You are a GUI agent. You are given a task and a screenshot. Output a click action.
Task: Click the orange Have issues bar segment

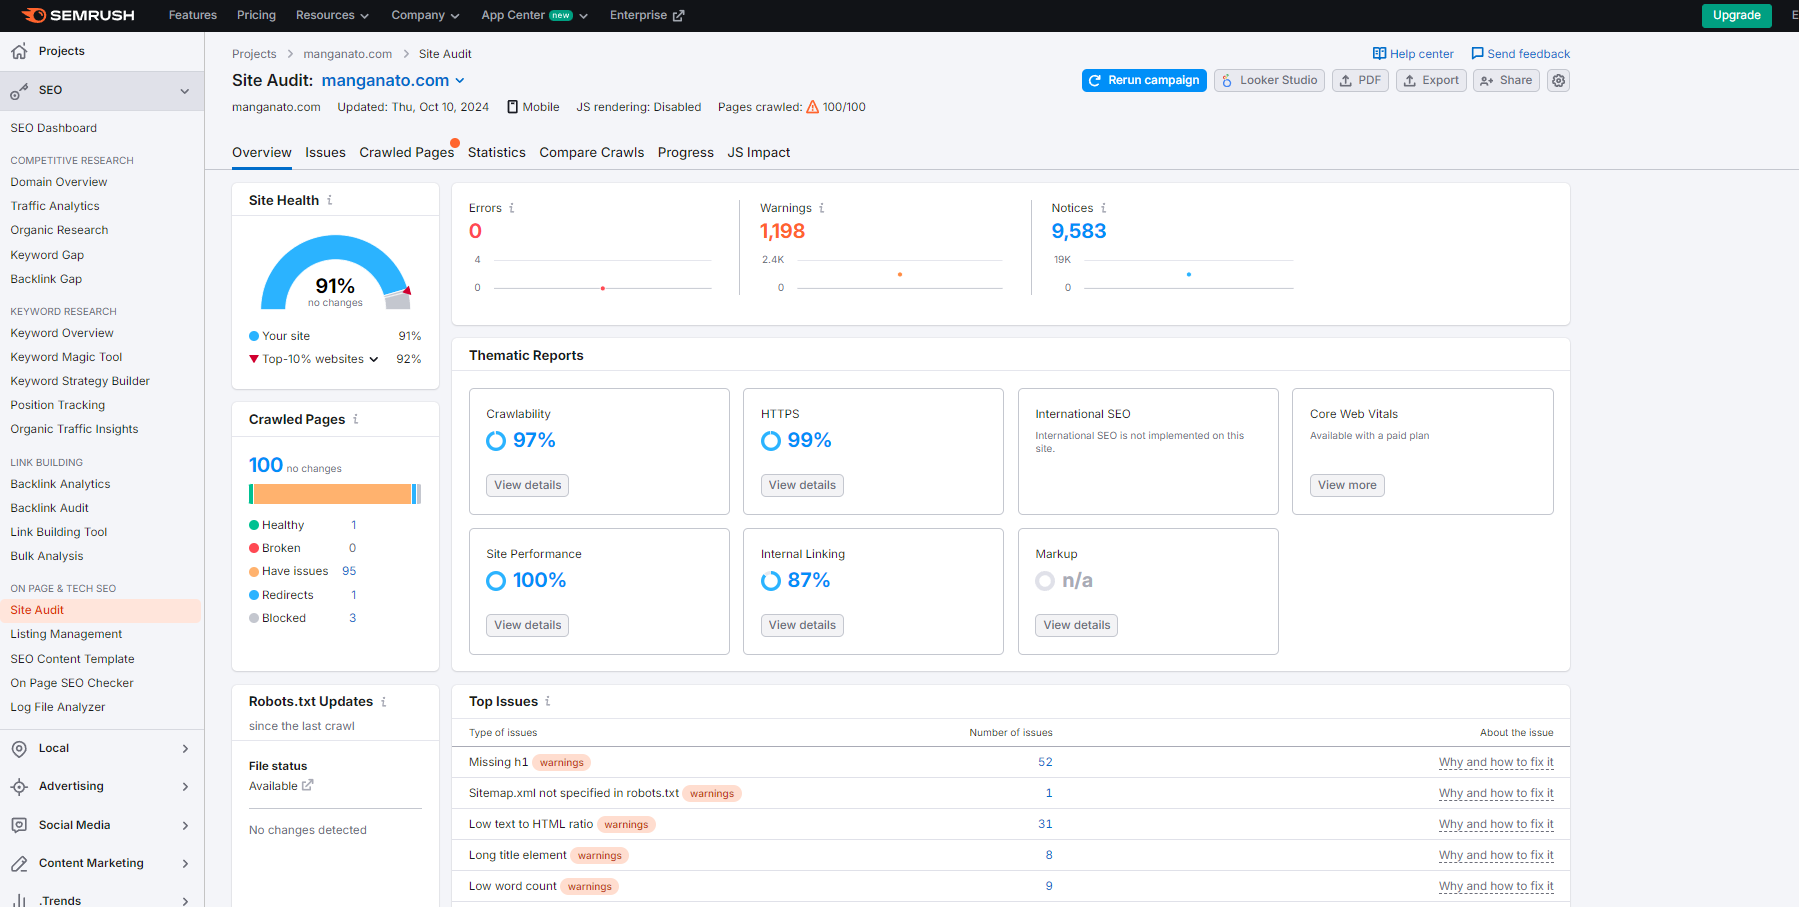pos(332,494)
